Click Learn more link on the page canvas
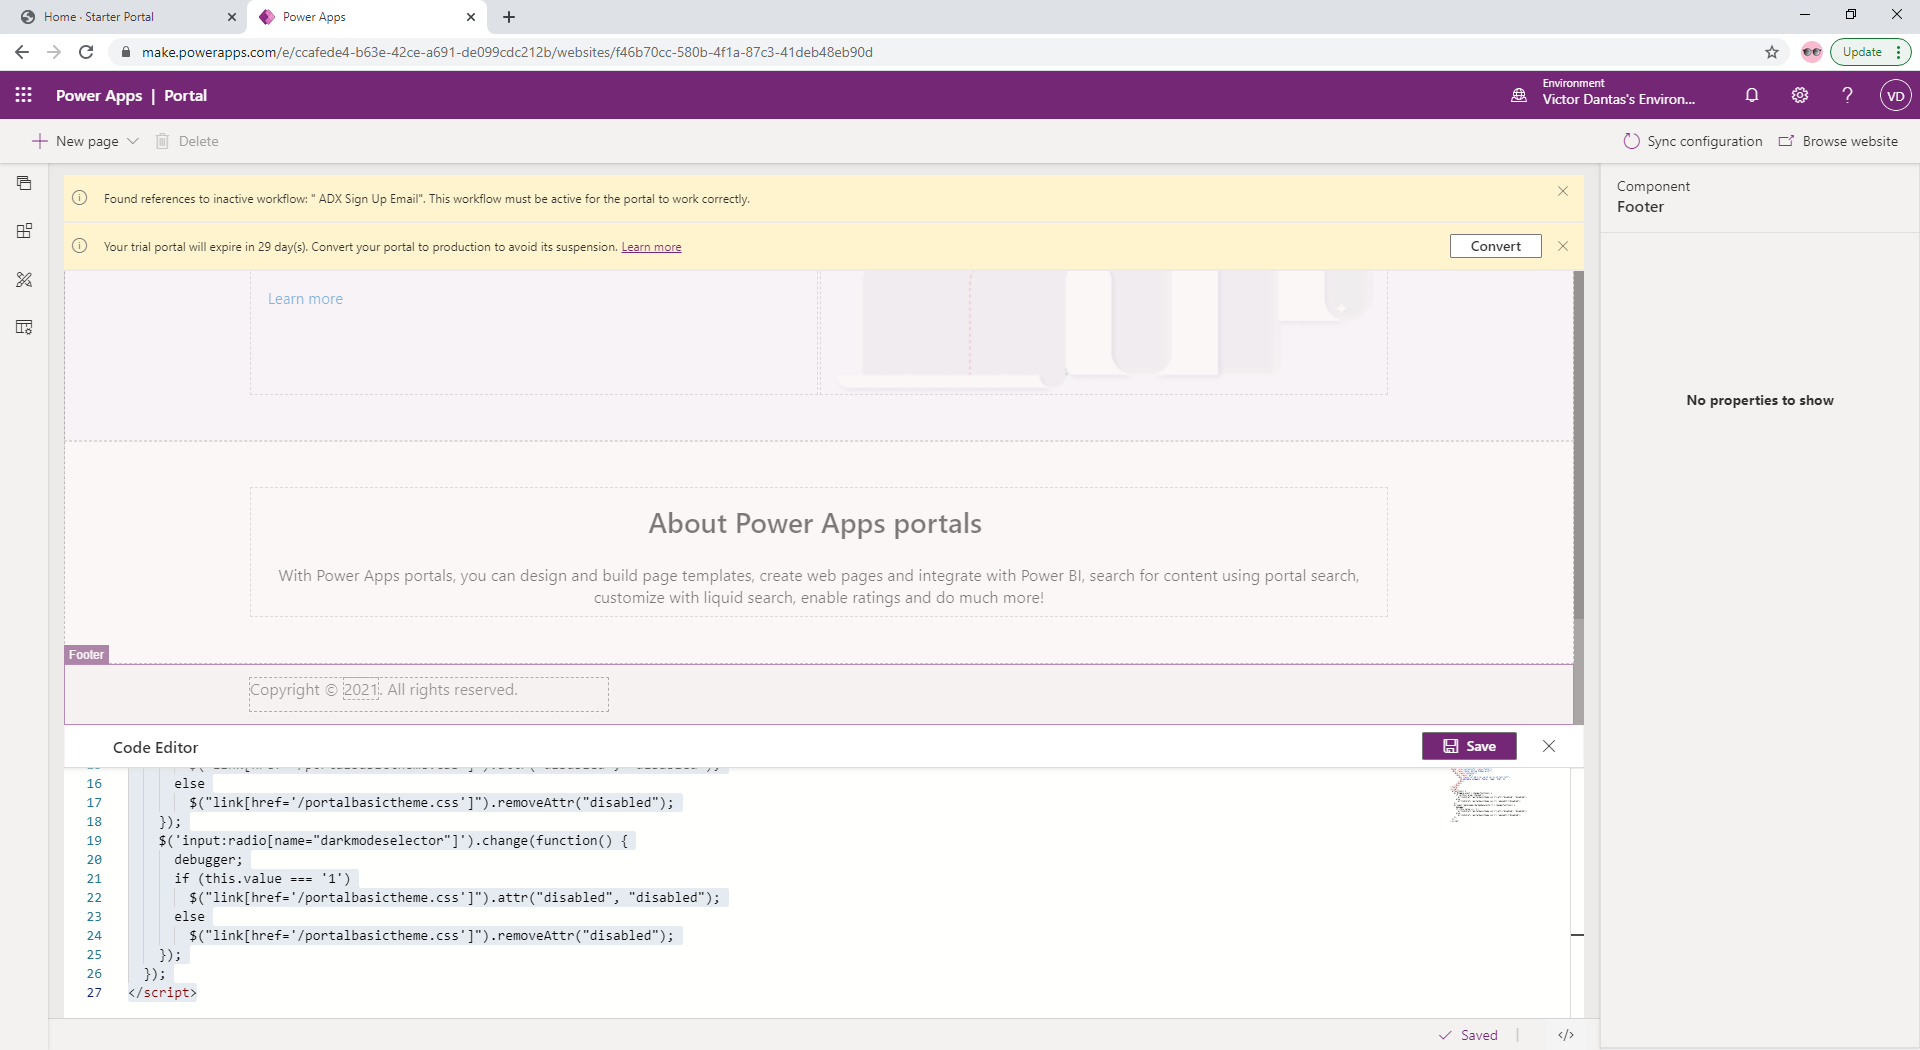1920x1050 pixels. (x=305, y=299)
